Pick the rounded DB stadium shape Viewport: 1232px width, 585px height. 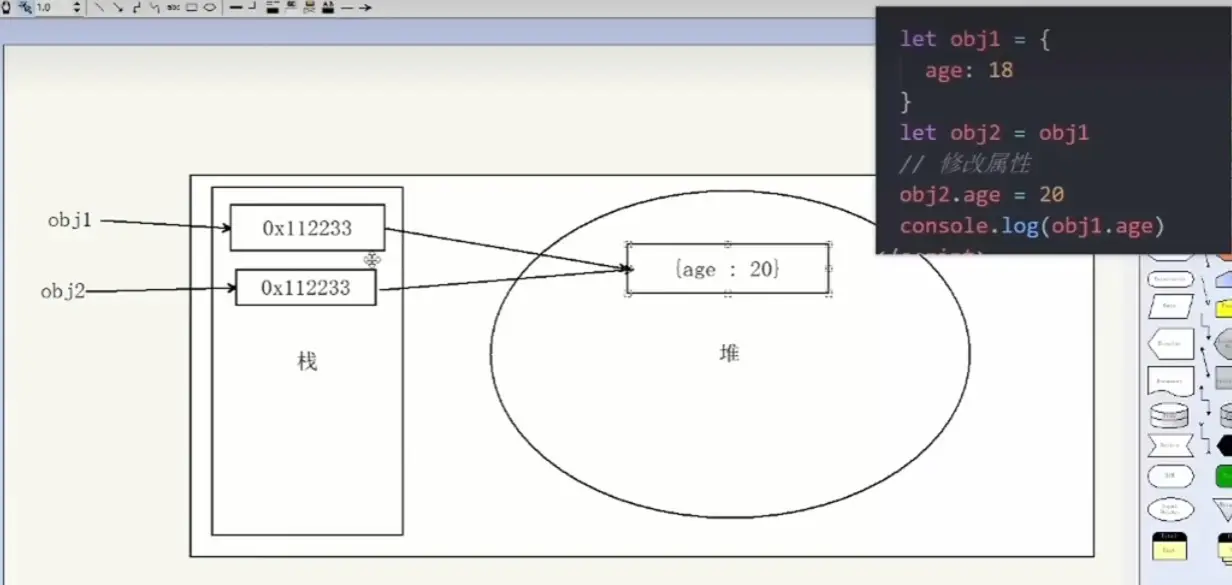[x=1170, y=476]
